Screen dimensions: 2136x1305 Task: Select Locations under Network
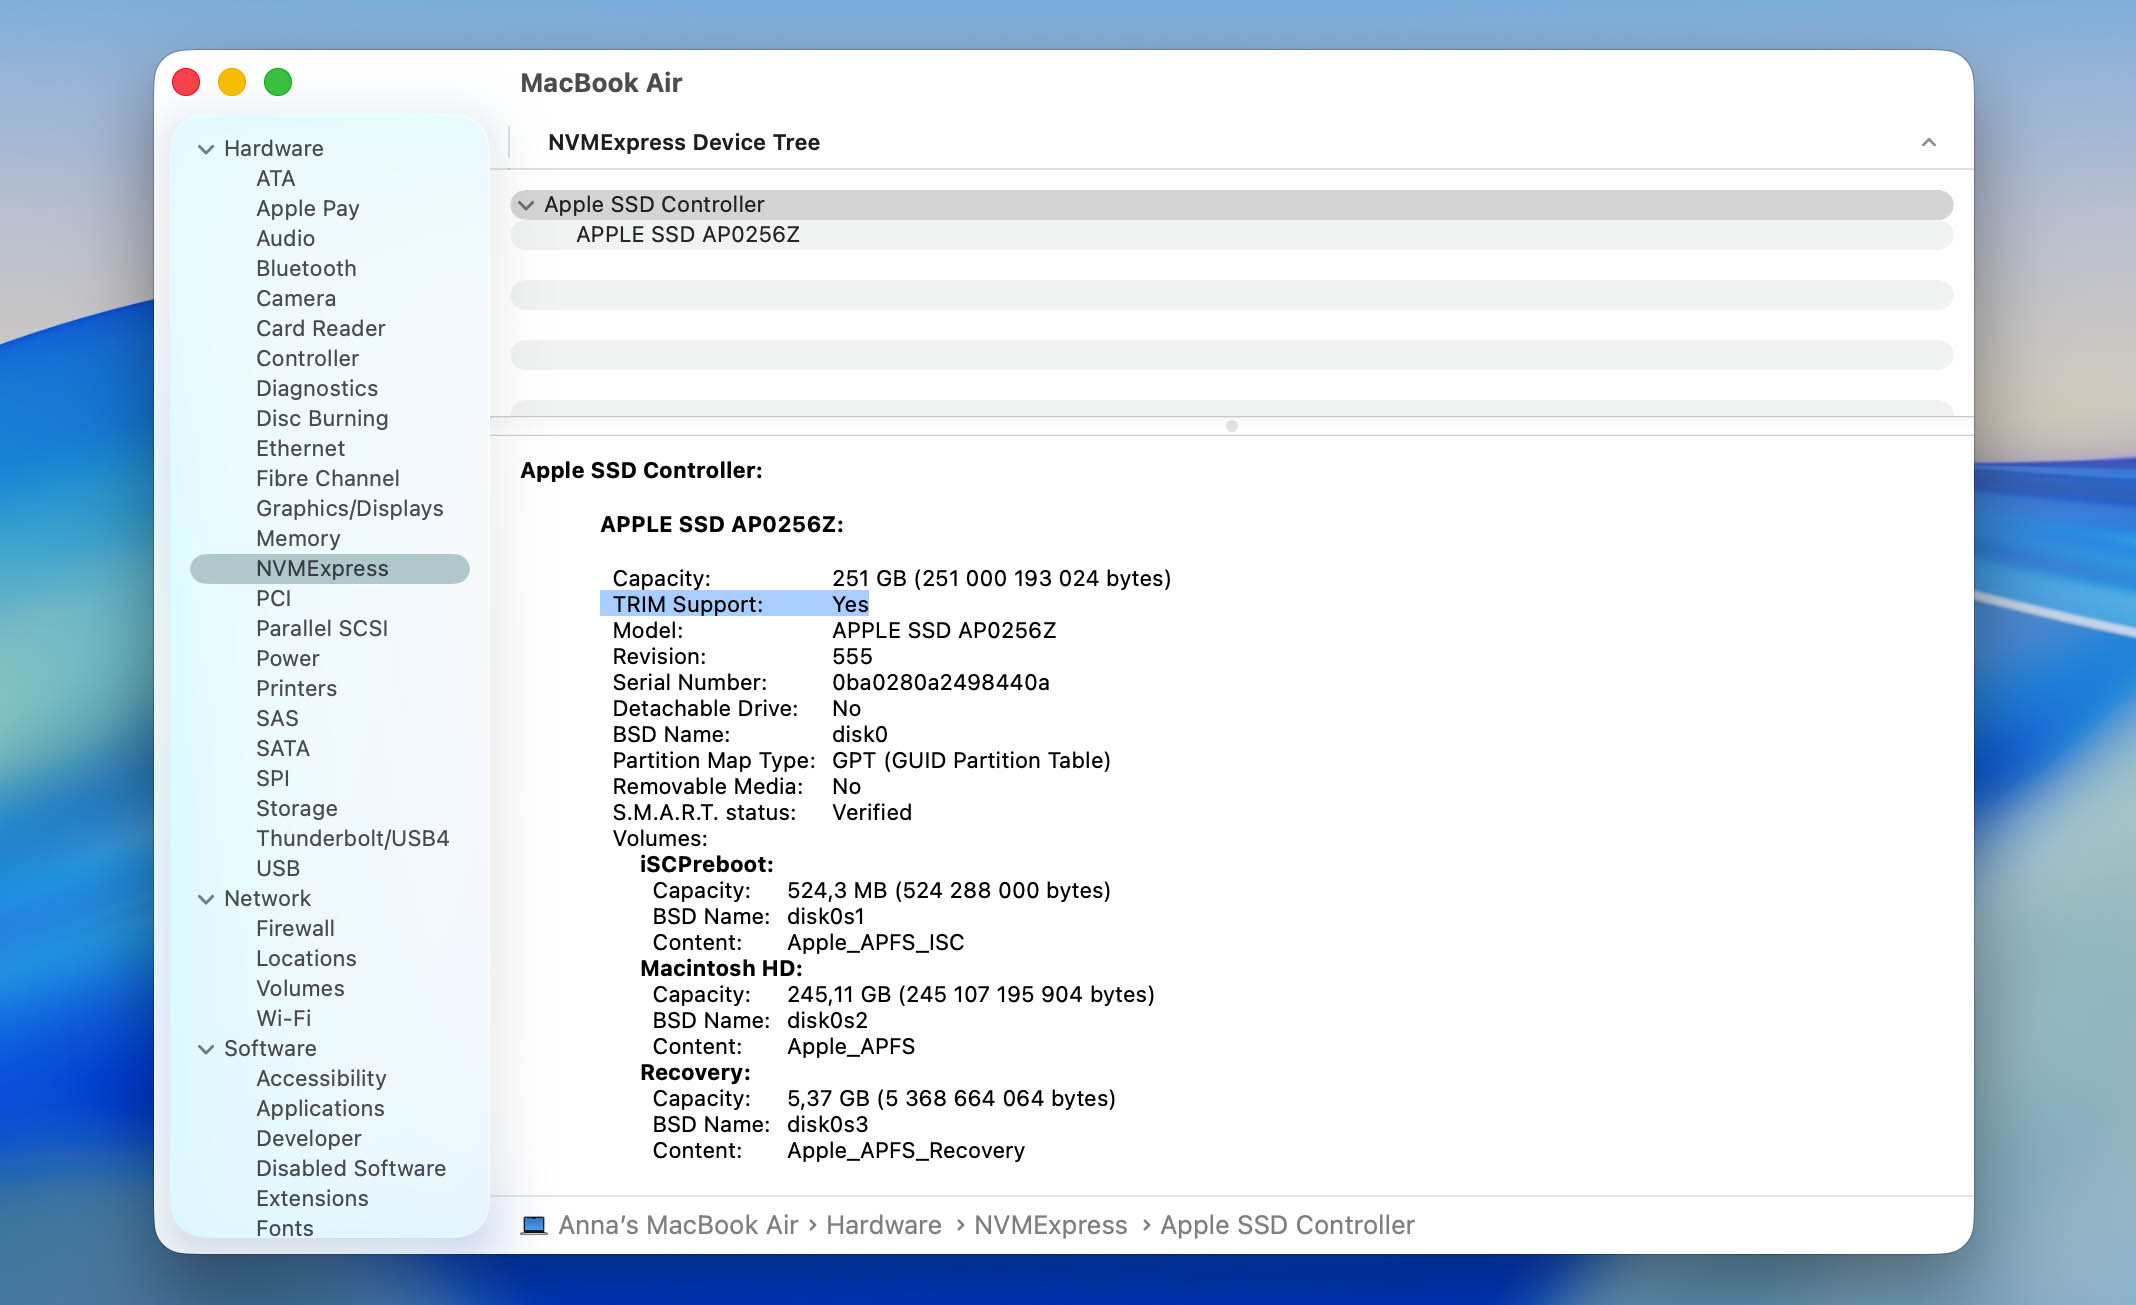click(306, 959)
